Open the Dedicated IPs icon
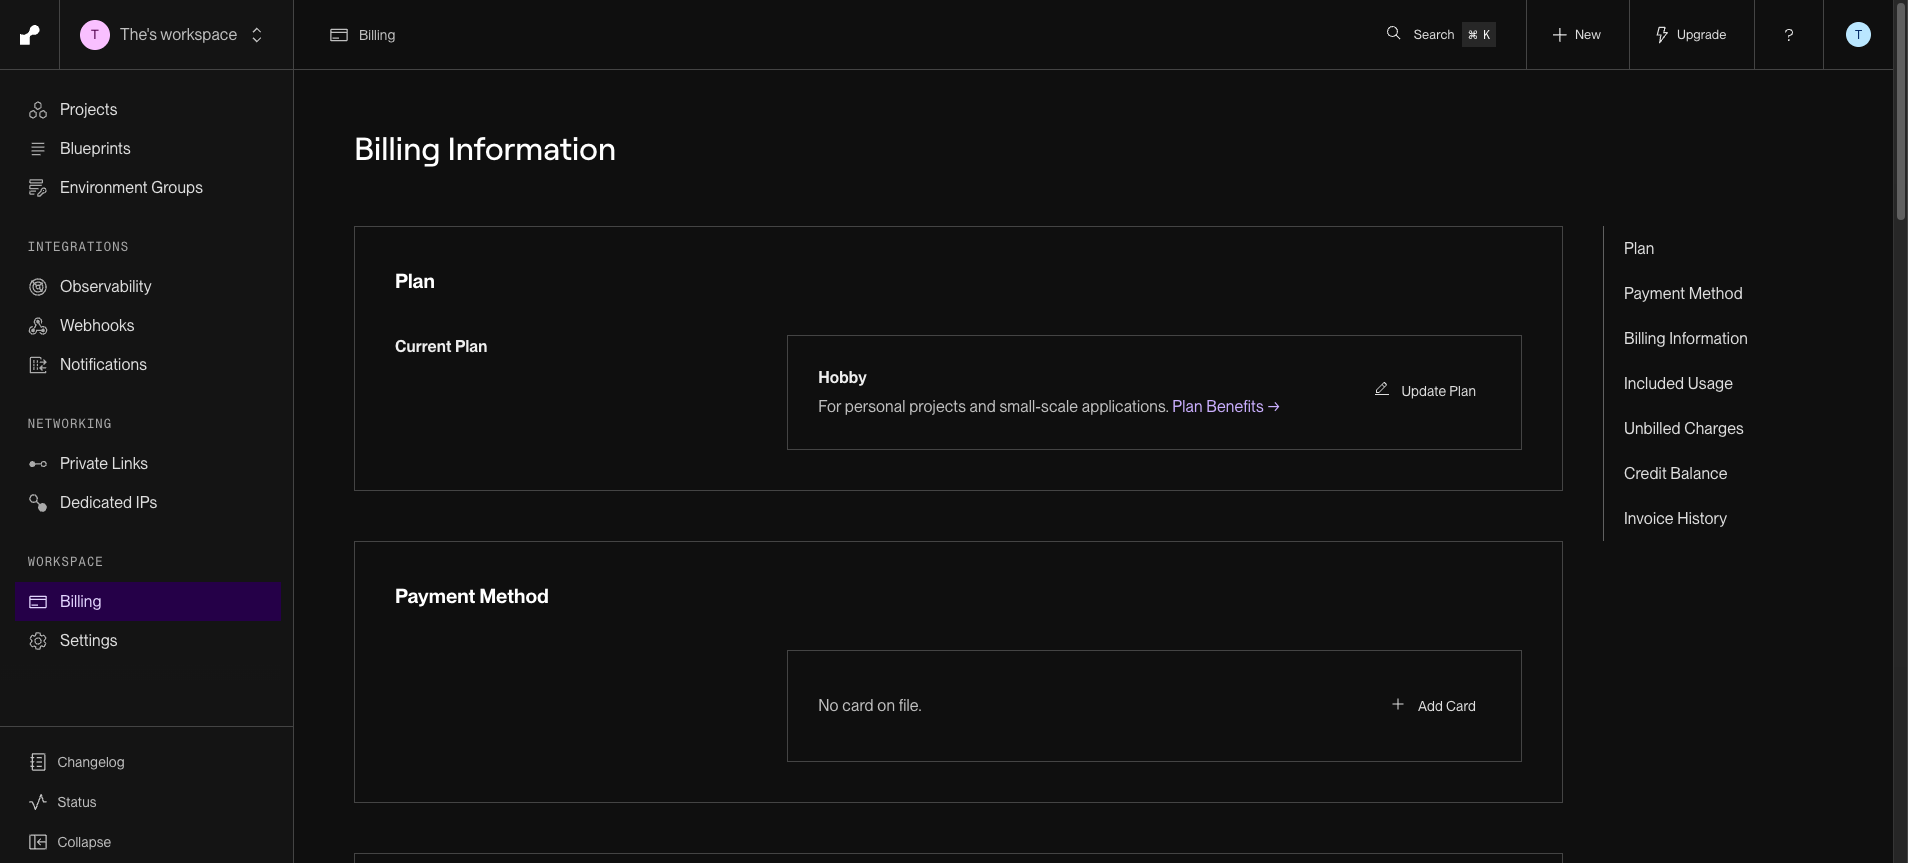This screenshot has height=863, width=1908. tap(38, 503)
